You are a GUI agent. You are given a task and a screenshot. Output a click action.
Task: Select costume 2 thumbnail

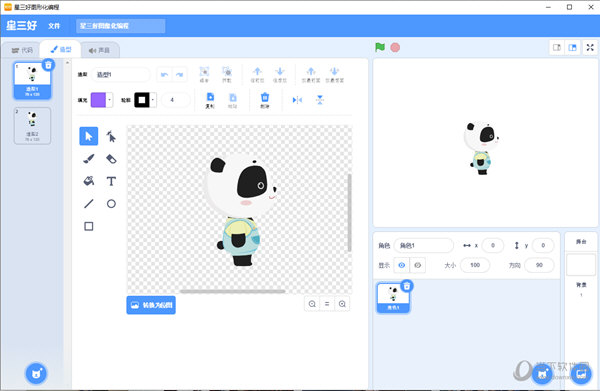[x=33, y=126]
